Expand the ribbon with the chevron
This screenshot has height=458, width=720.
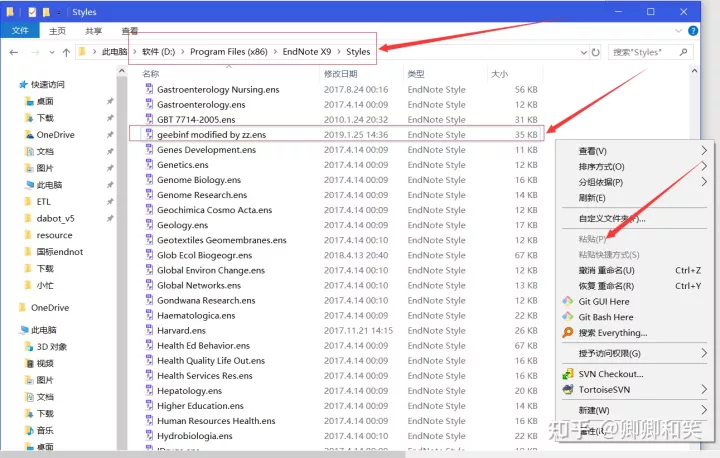(678, 31)
